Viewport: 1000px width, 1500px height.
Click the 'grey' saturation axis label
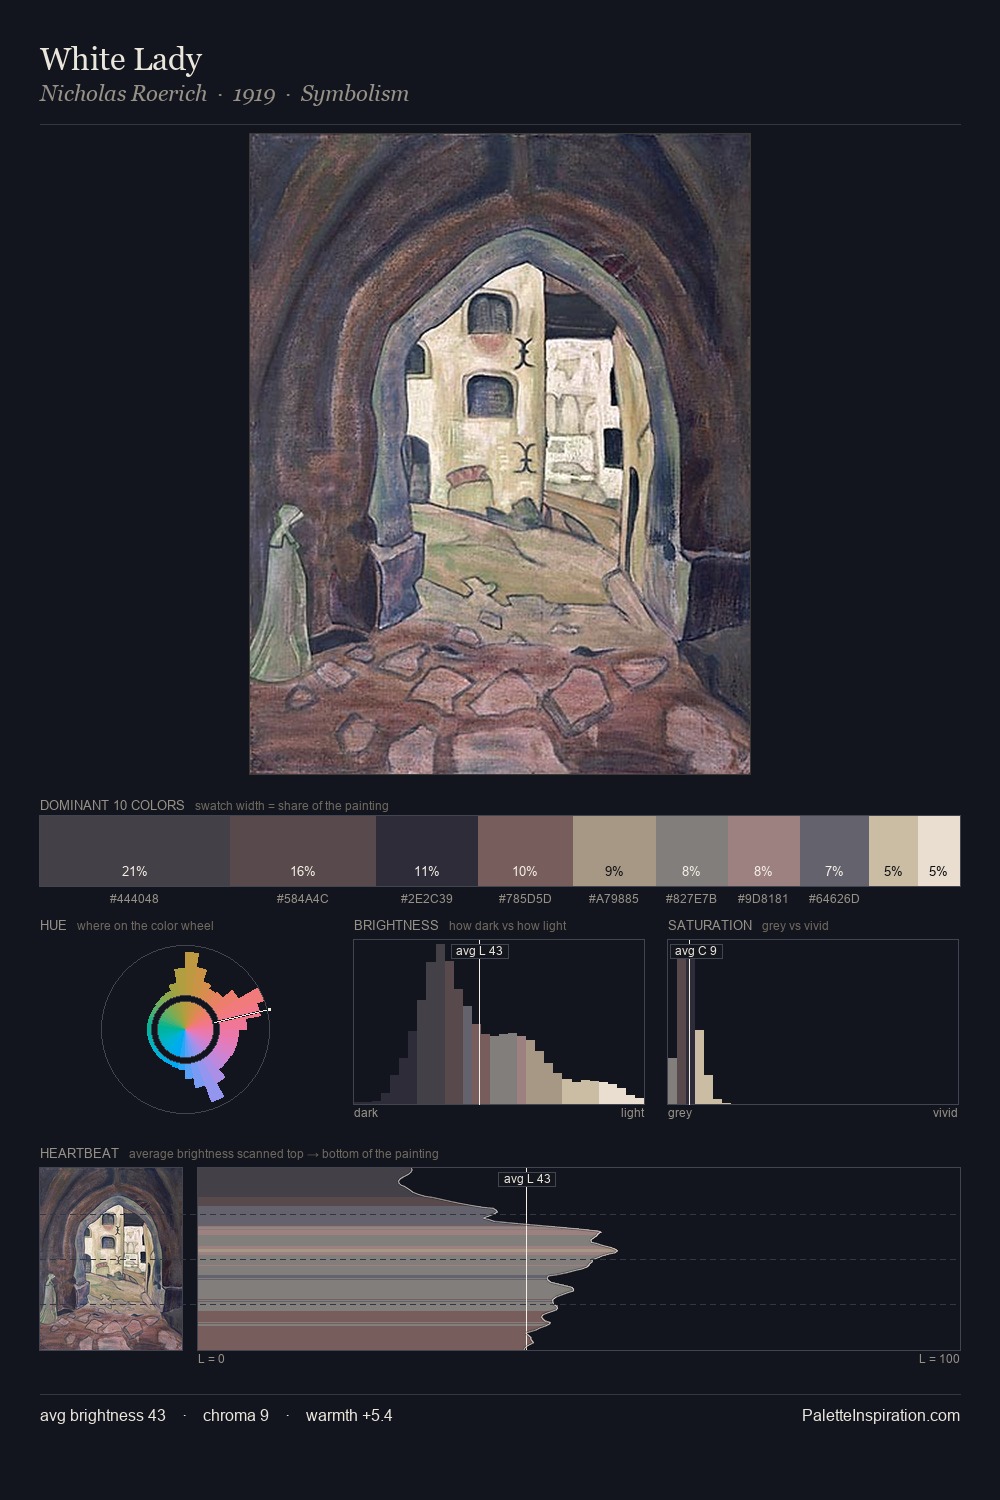tap(680, 1113)
